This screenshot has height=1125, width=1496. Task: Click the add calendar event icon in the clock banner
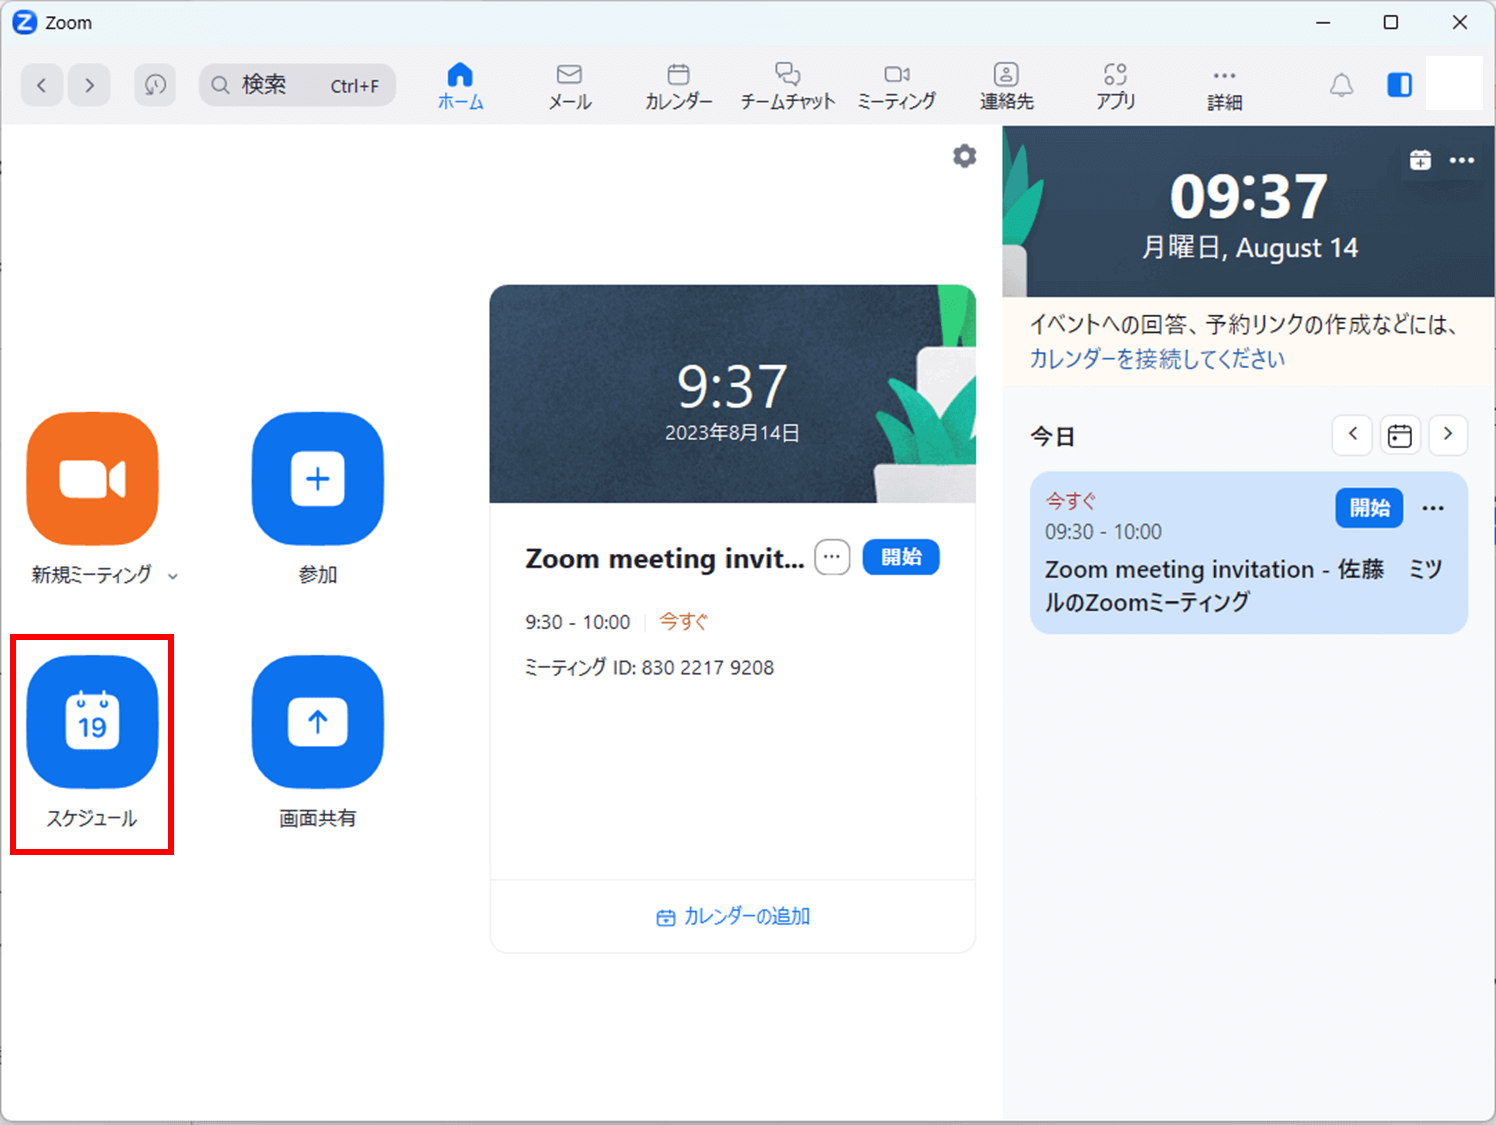(1420, 160)
